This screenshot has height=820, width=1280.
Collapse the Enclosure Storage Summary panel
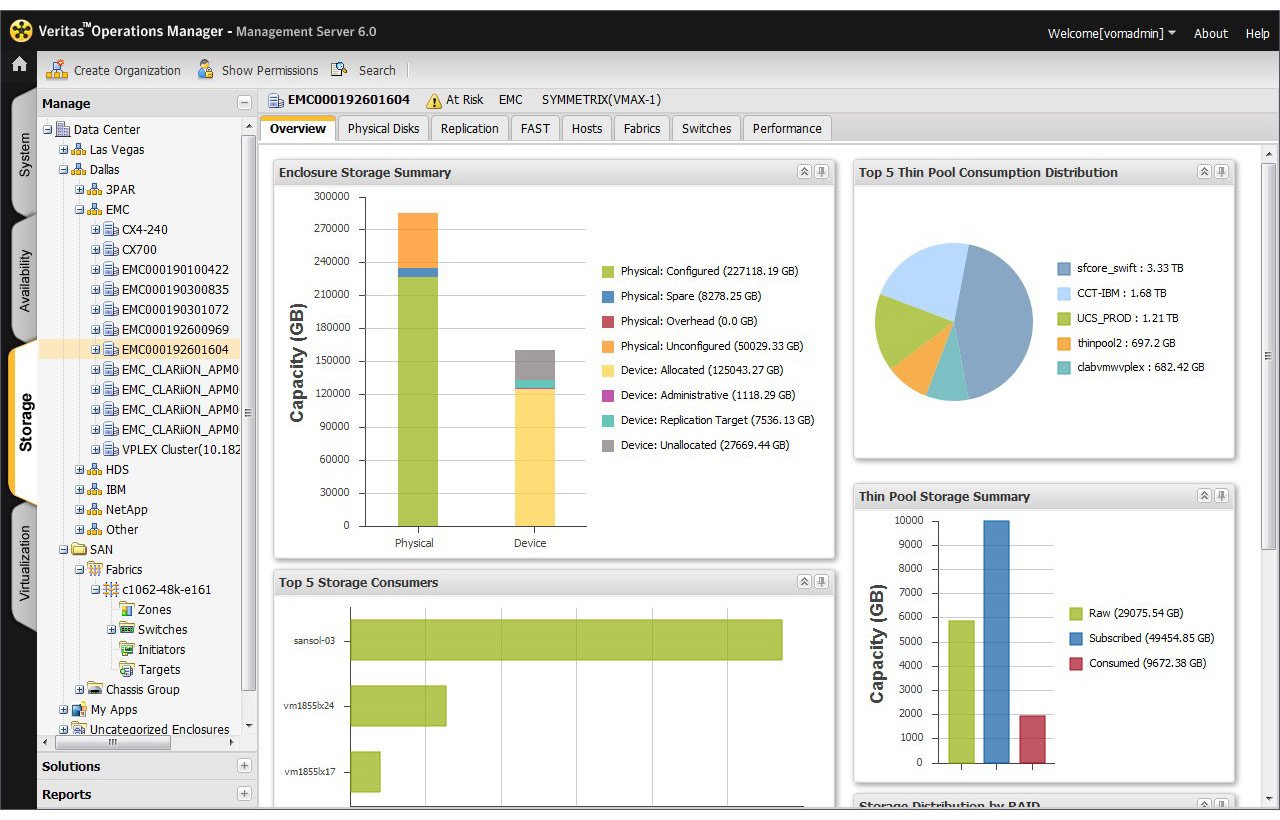[804, 172]
